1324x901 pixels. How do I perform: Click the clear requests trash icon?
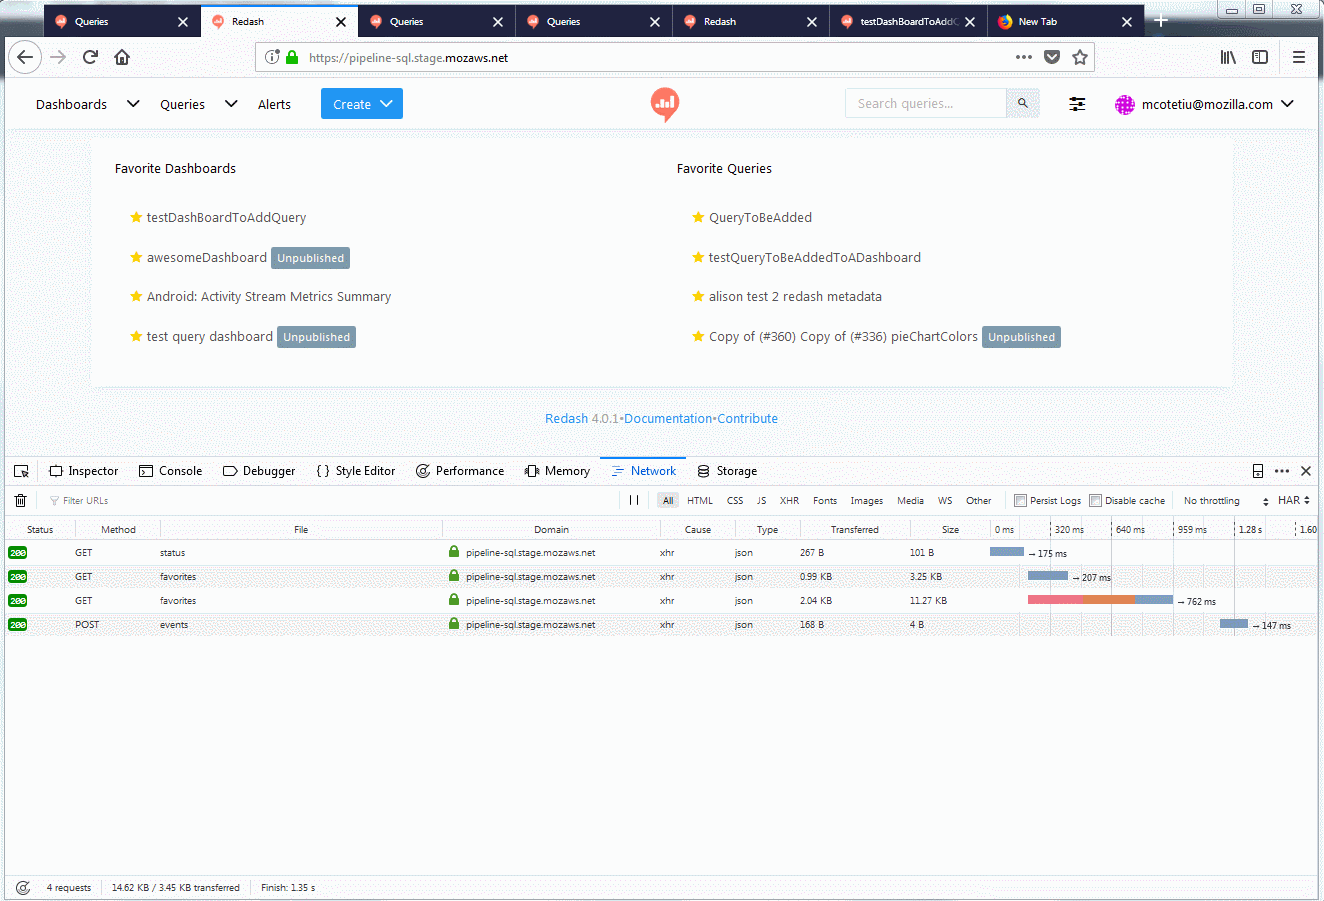click(x=20, y=499)
